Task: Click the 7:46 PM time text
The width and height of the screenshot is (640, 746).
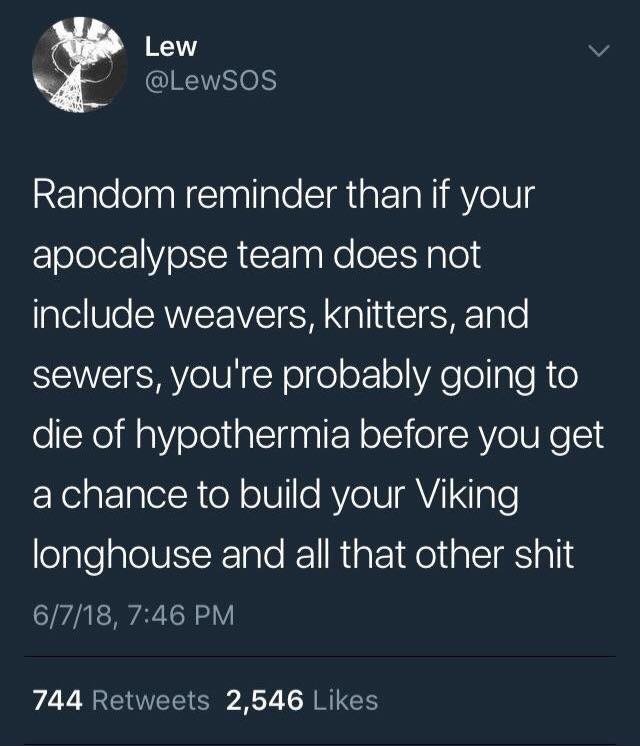Action: (181, 615)
